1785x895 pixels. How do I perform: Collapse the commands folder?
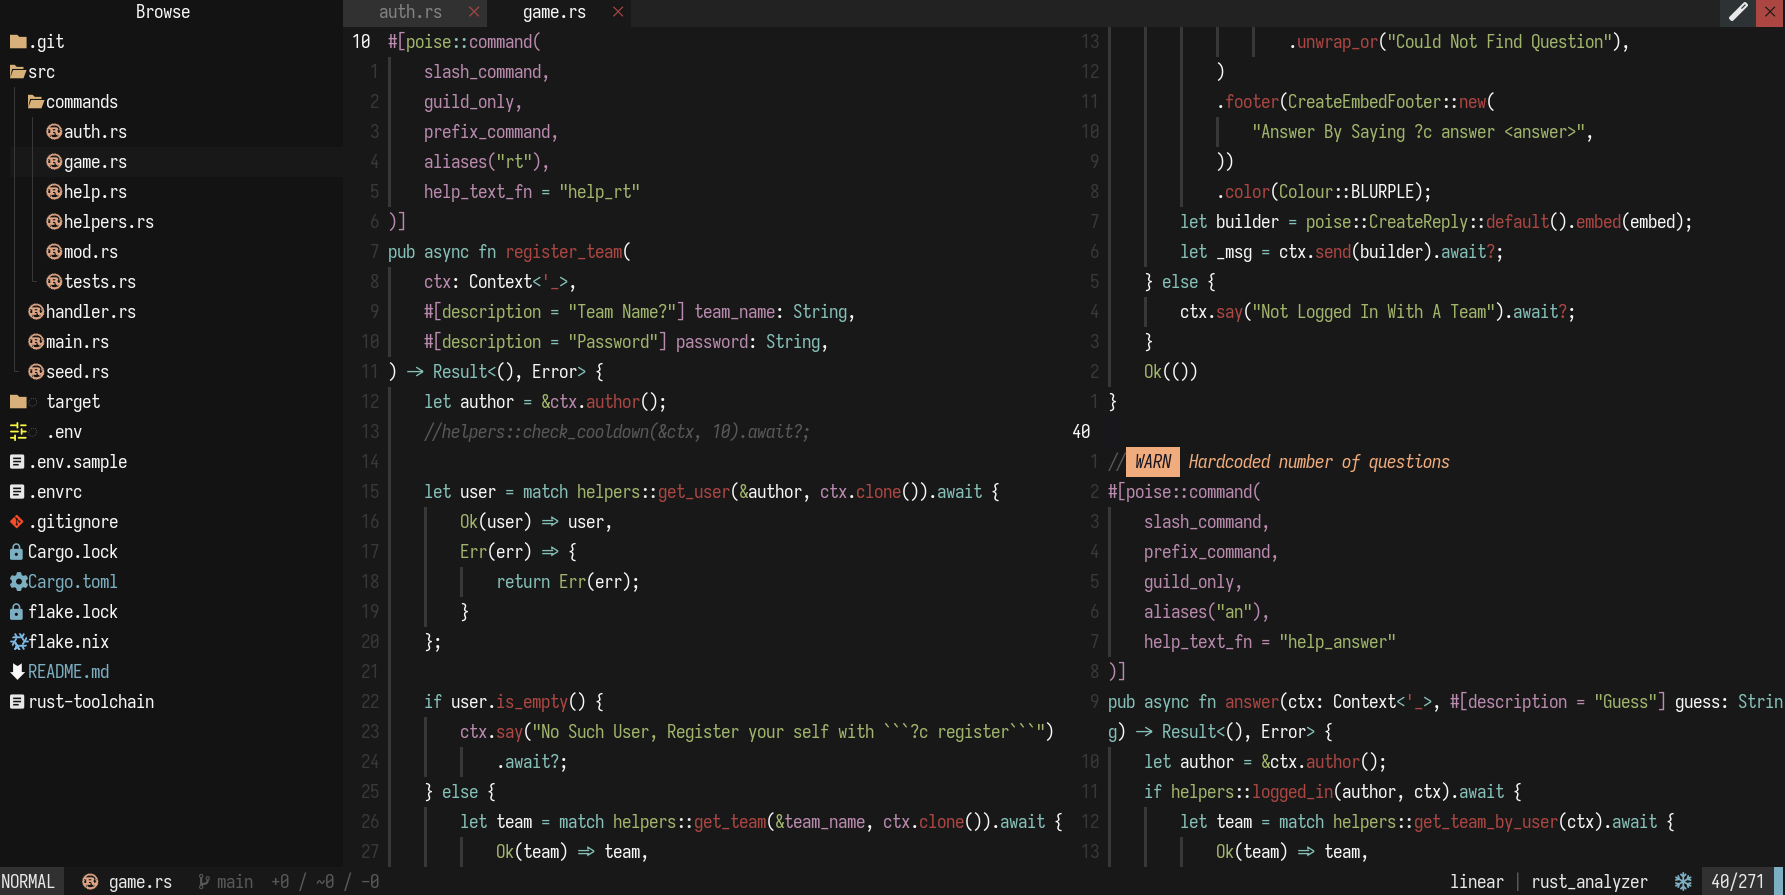(36, 102)
